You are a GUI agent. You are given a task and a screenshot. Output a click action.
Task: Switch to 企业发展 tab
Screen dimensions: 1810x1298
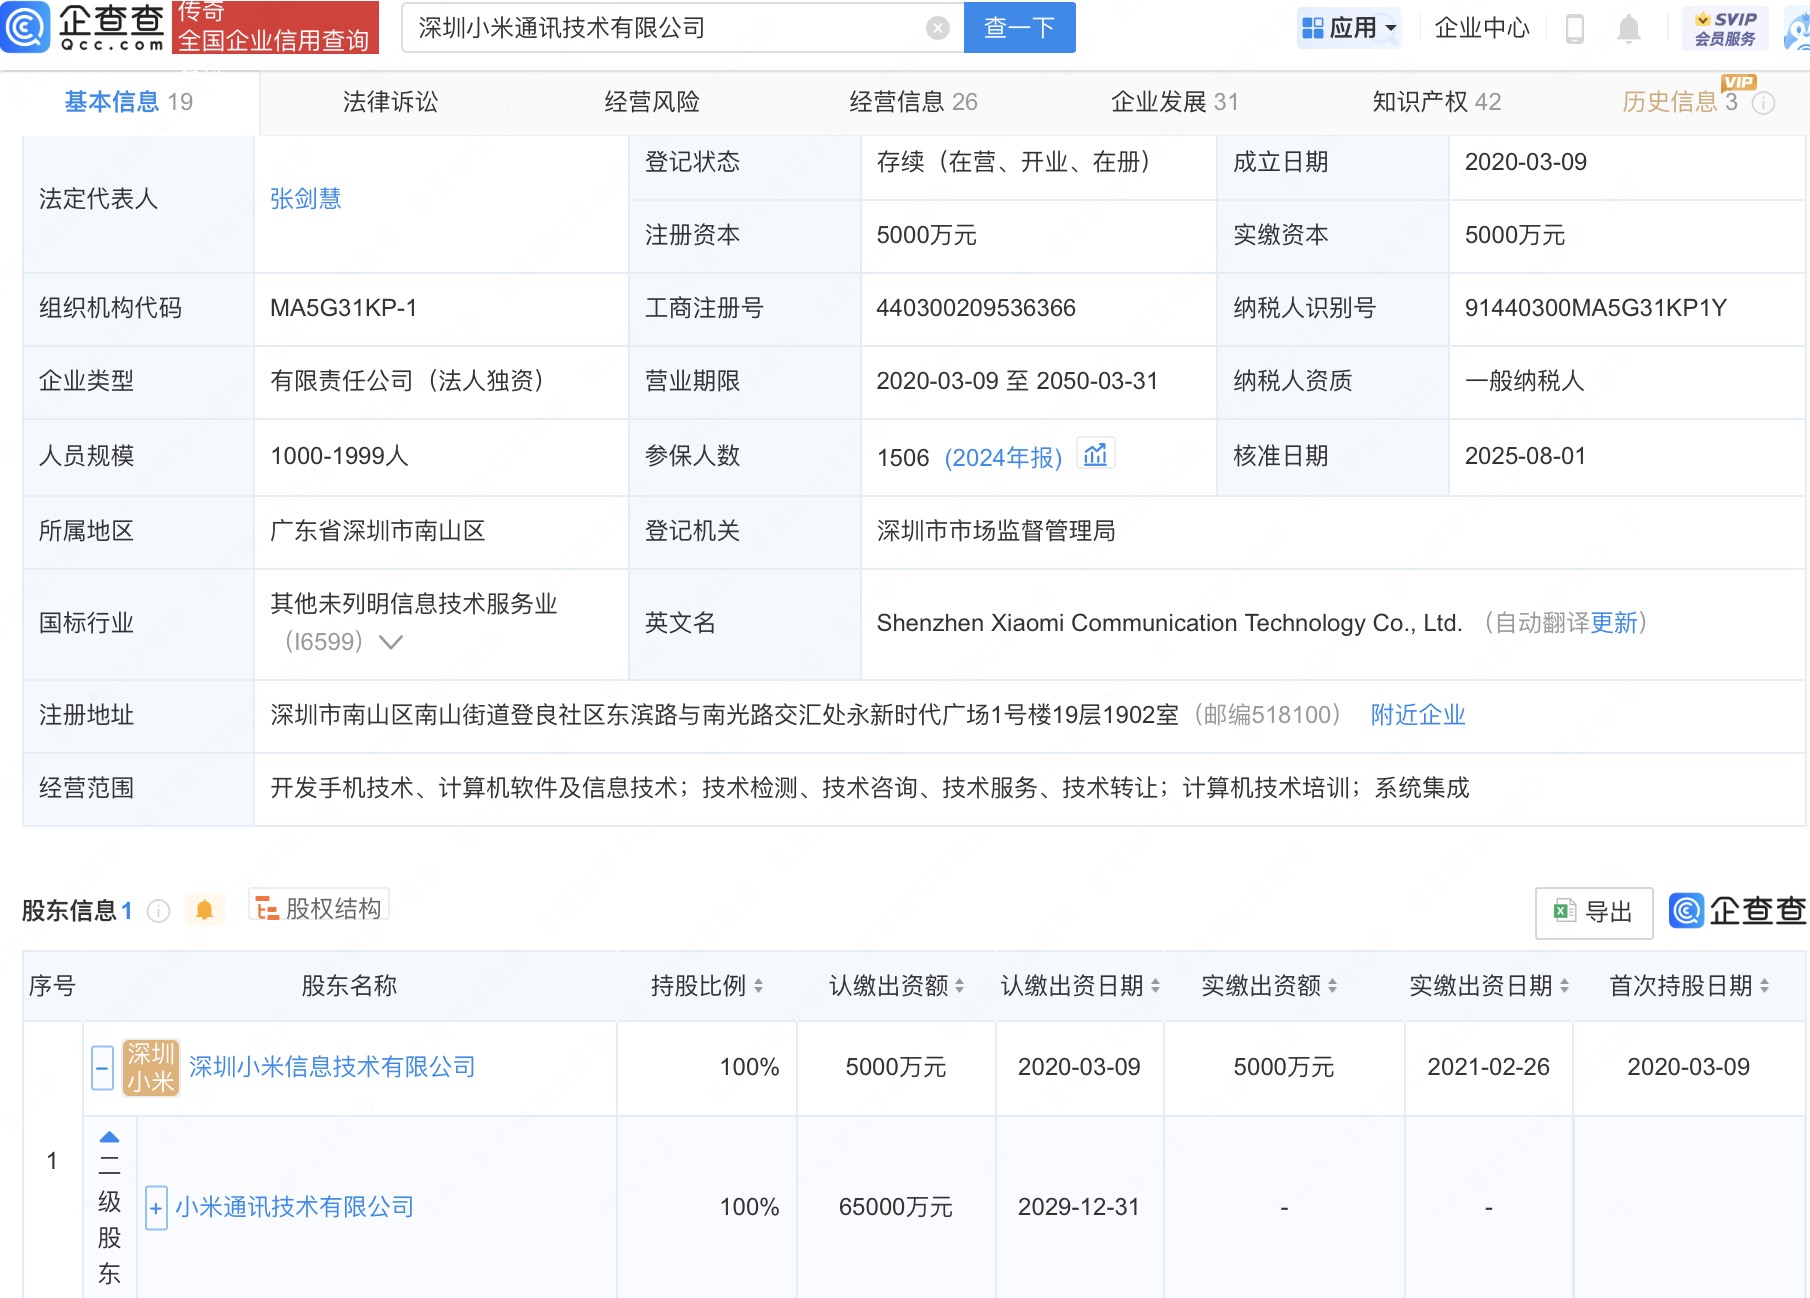pos(1175,102)
